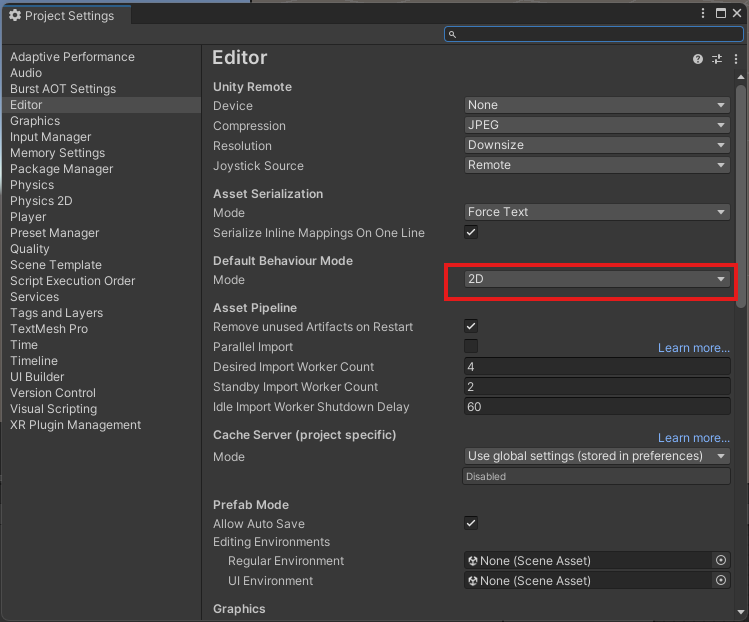The height and width of the screenshot is (622, 749).
Task: Open Memory Settings category
Action: [57, 153]
